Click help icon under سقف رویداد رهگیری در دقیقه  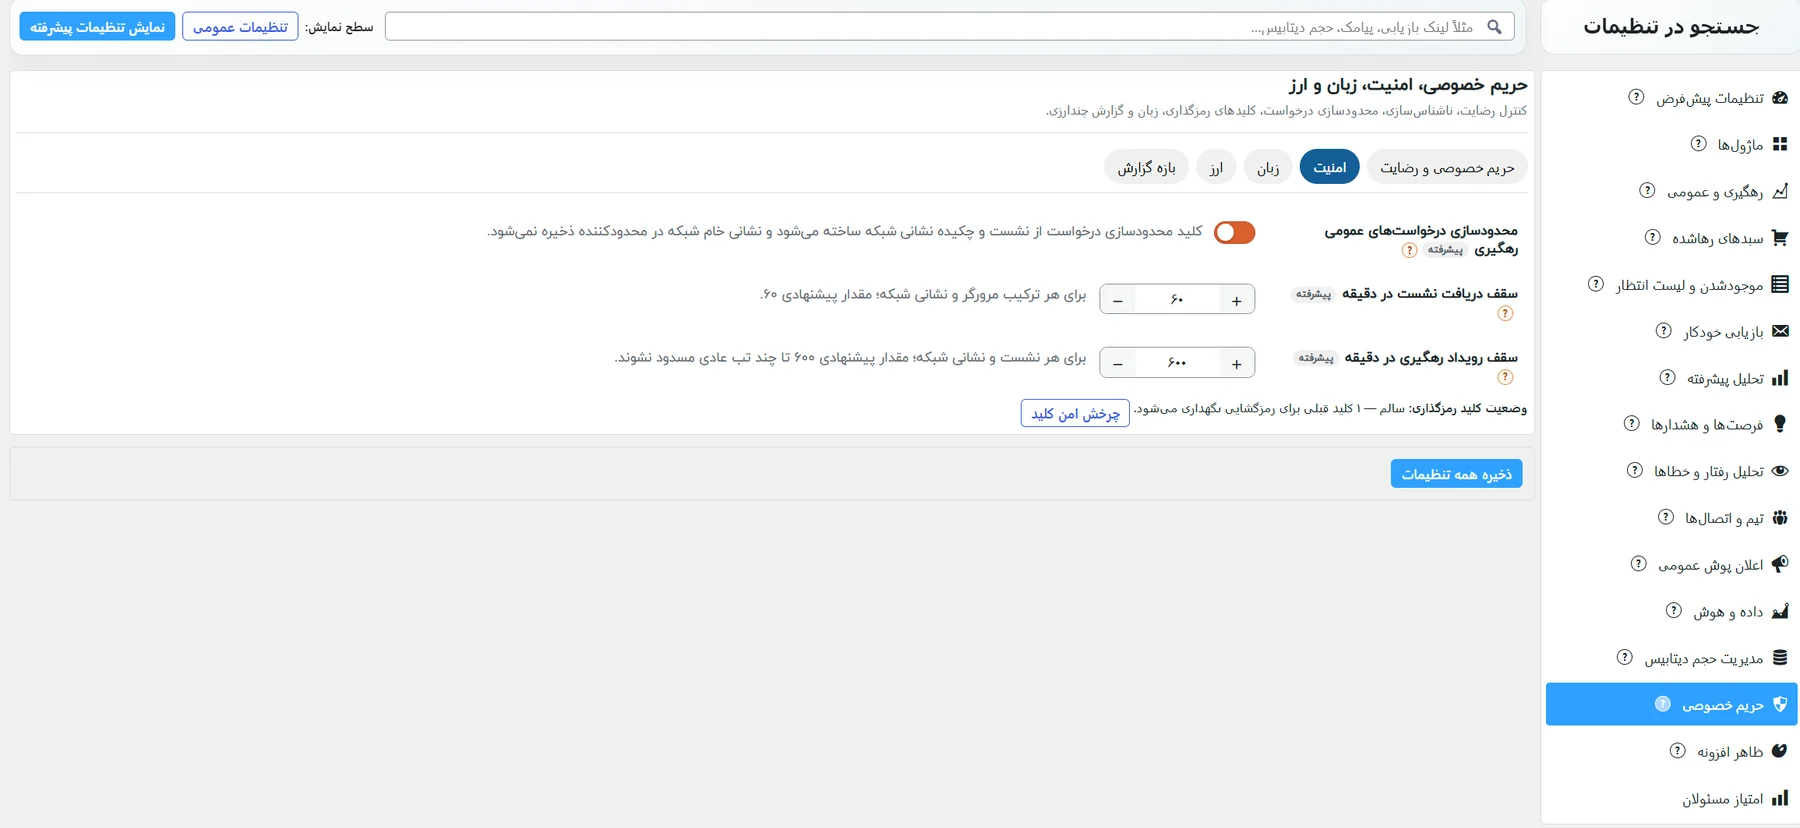click(x=1505, y=377)
